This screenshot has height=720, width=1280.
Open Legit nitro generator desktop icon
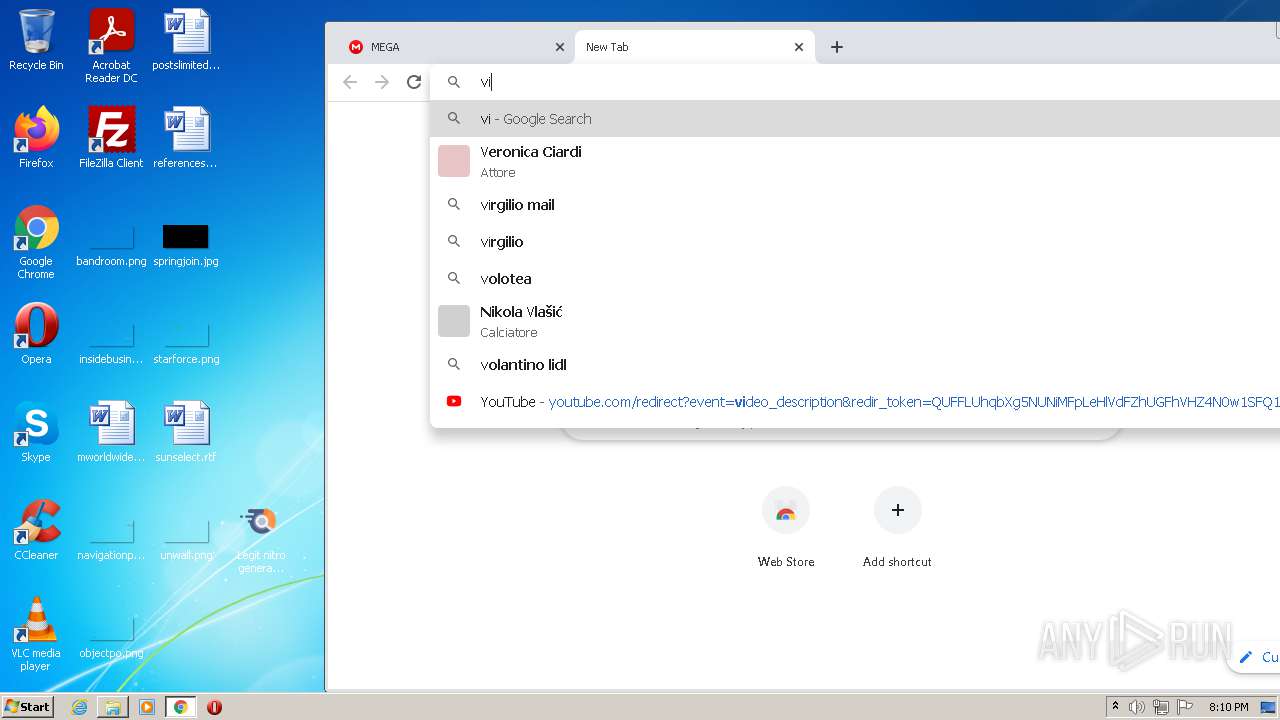point(261,540)
